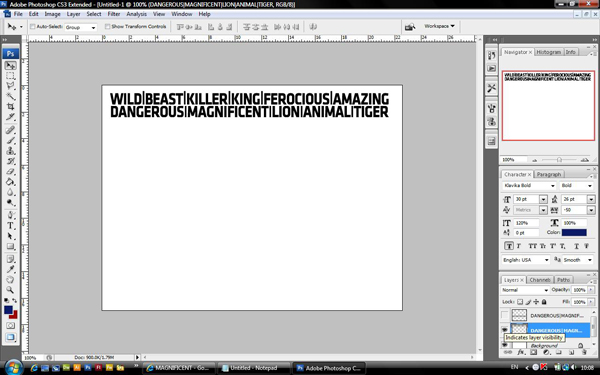Select the Blur tool
600x375 pixels.
pos(10,192)
